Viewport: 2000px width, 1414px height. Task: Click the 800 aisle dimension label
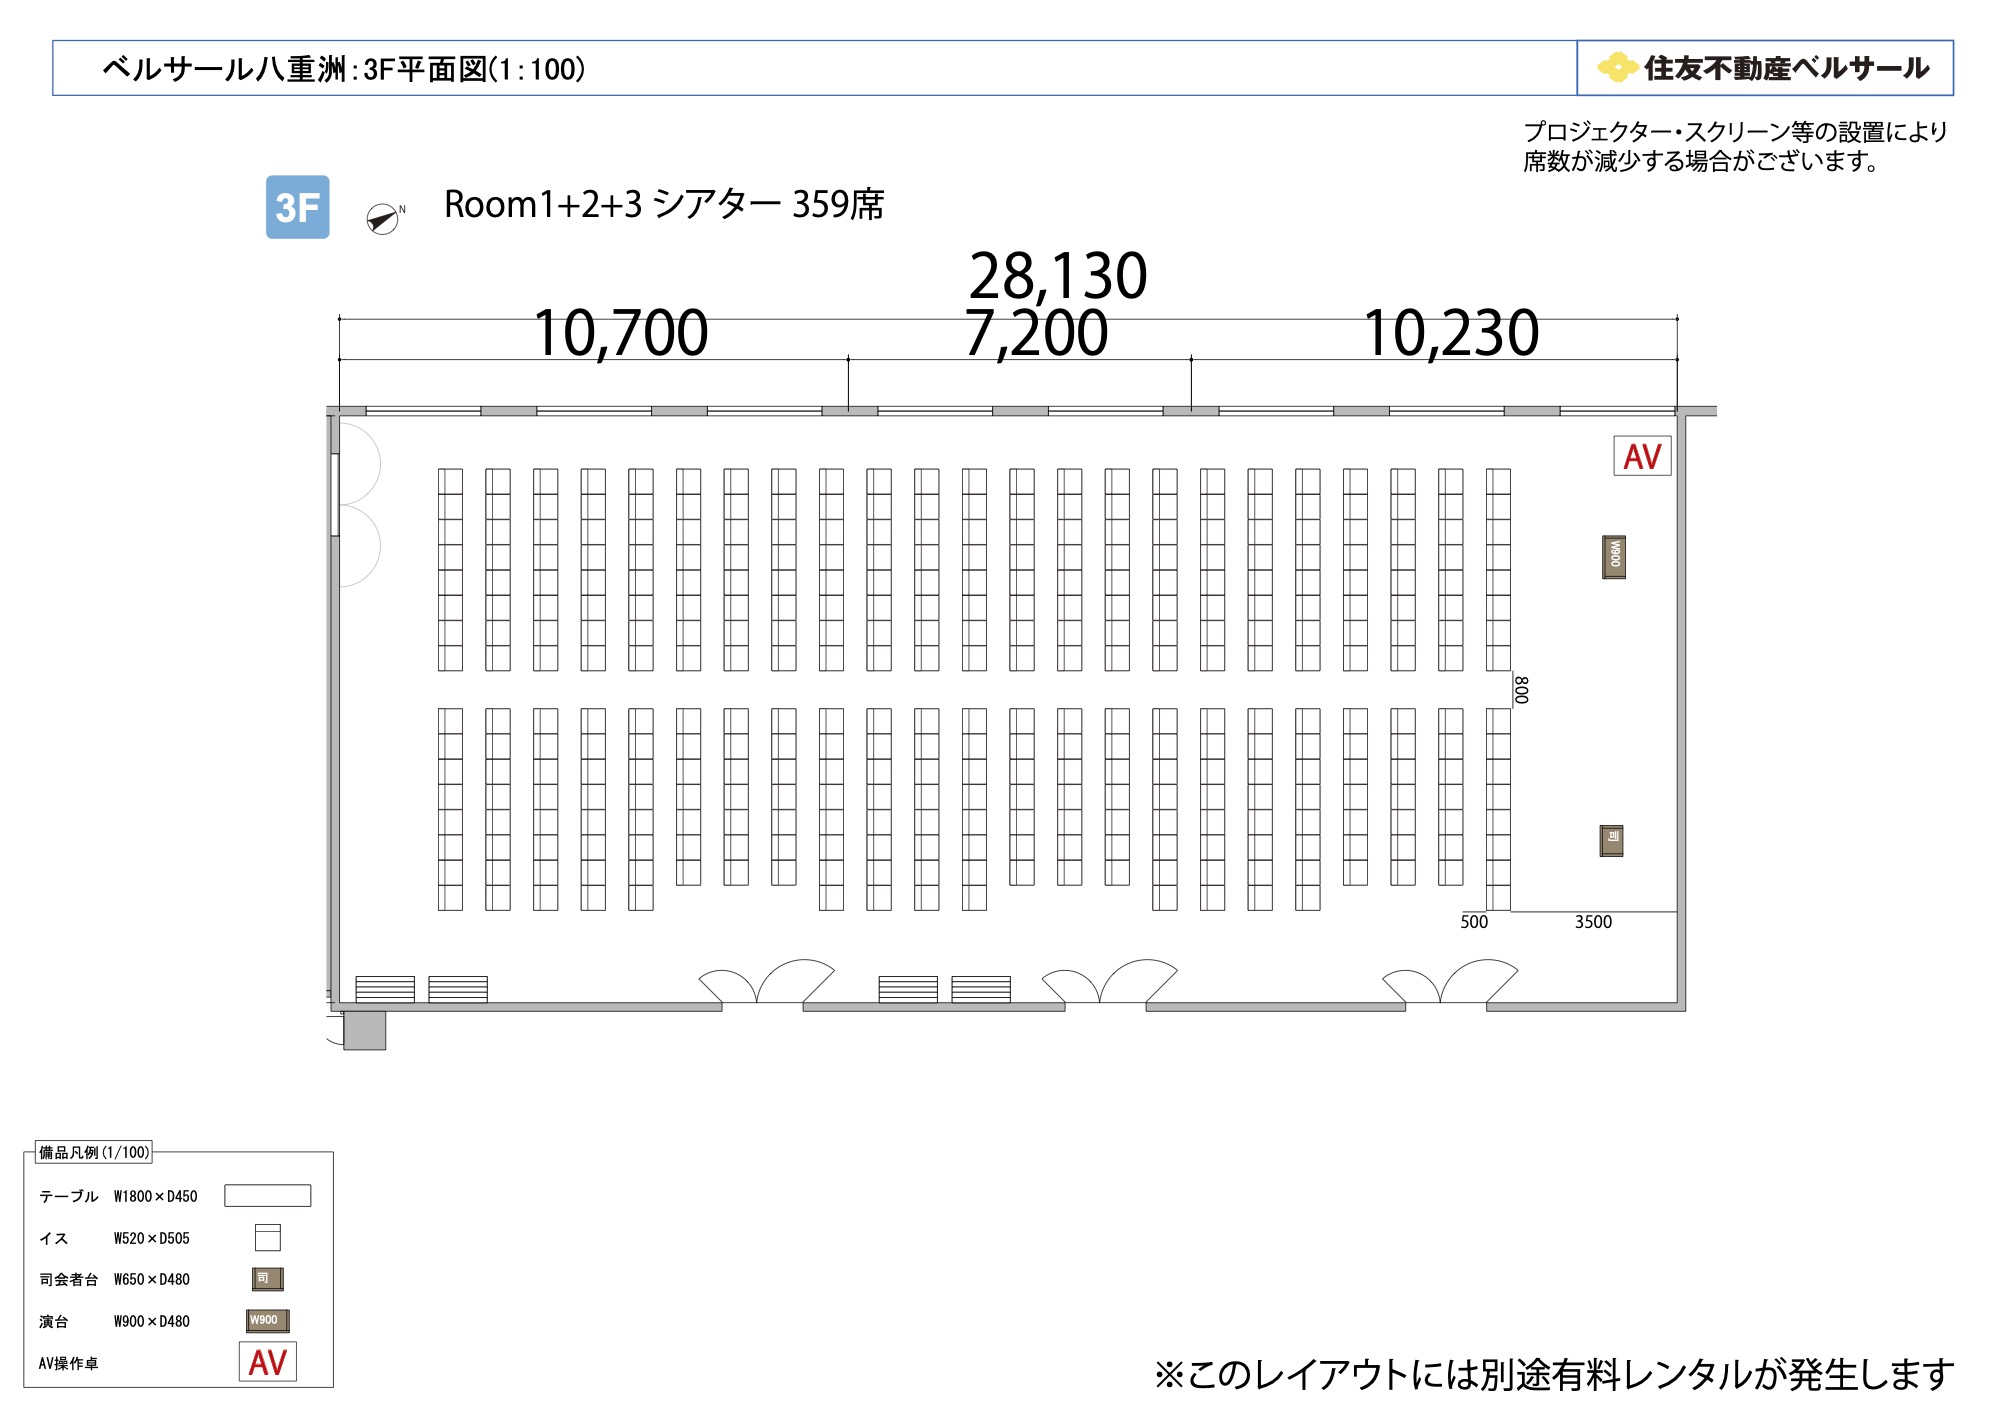click(x=1521, y=690)
